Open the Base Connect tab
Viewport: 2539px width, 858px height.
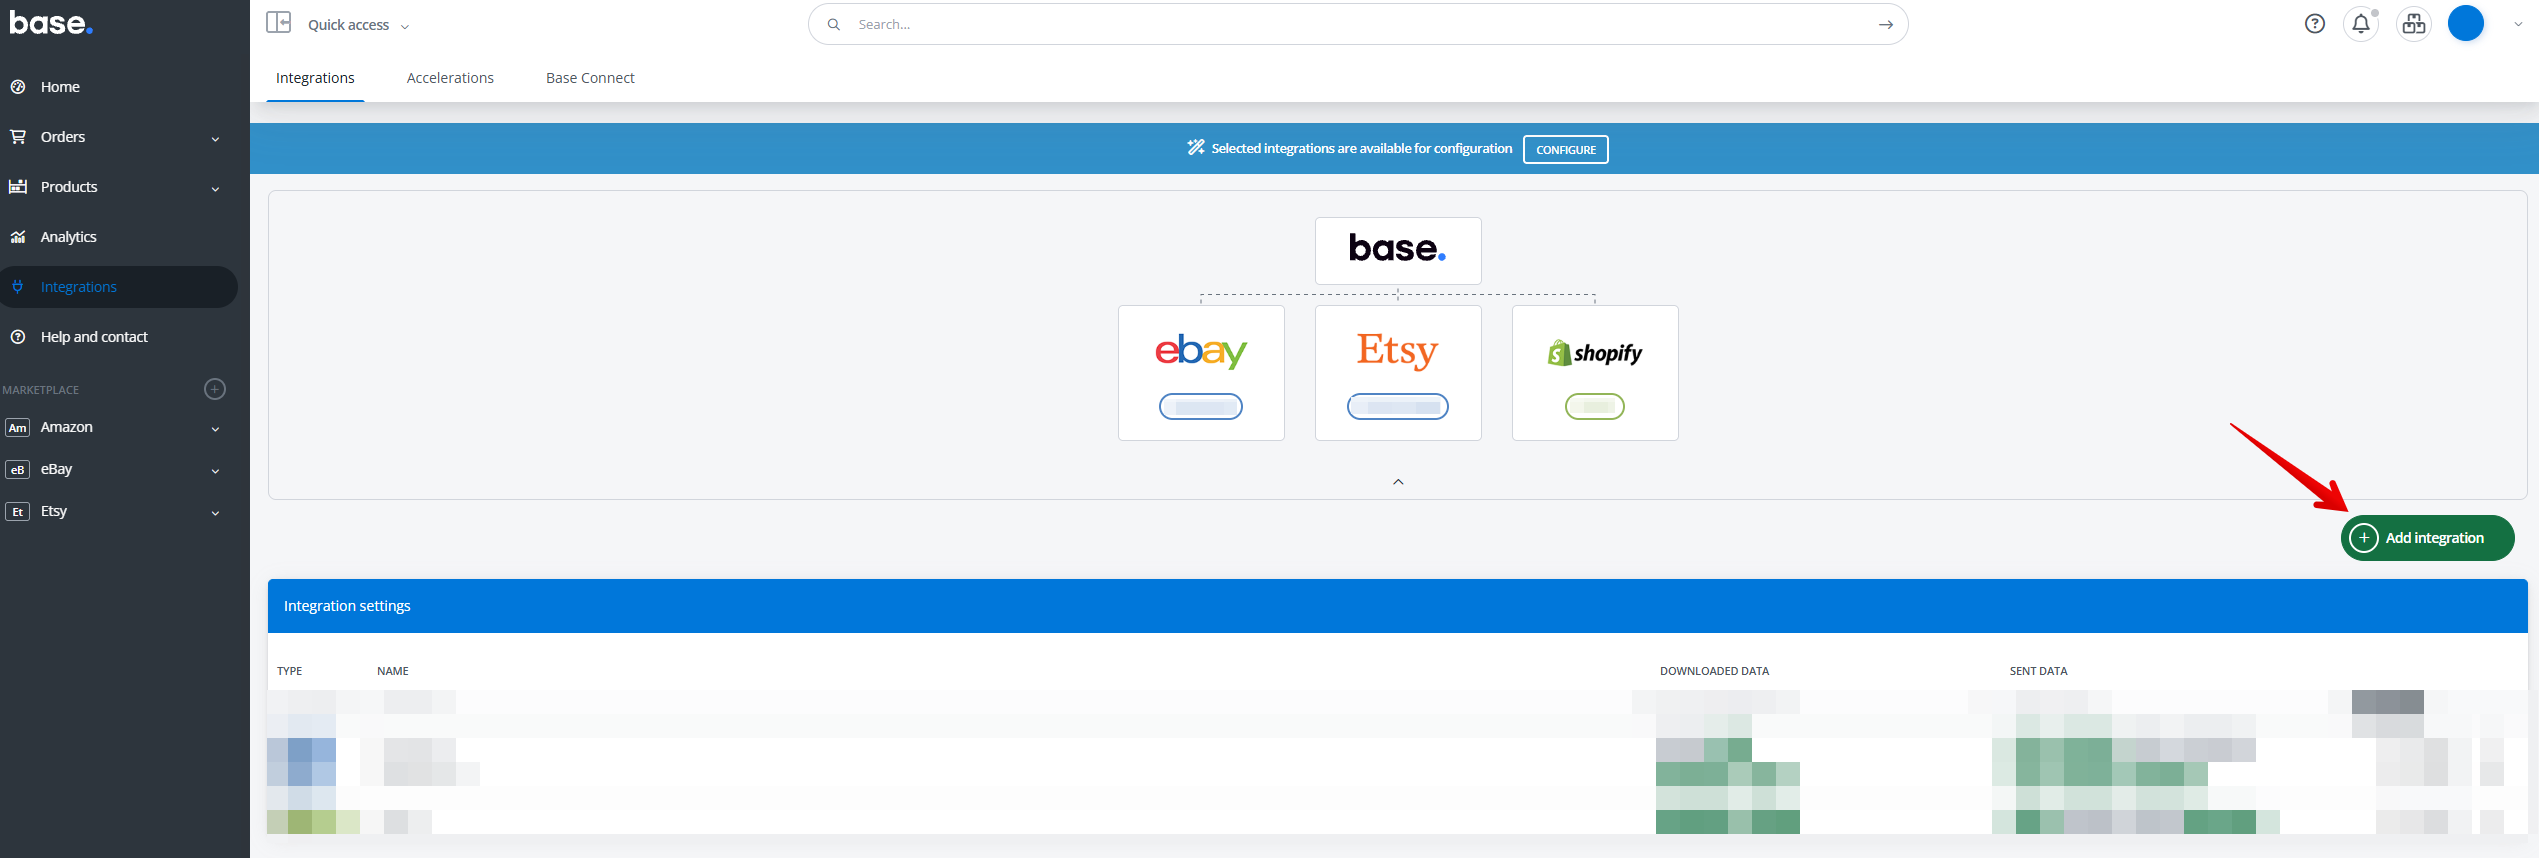pyautogui.click(x=590, y=78)
